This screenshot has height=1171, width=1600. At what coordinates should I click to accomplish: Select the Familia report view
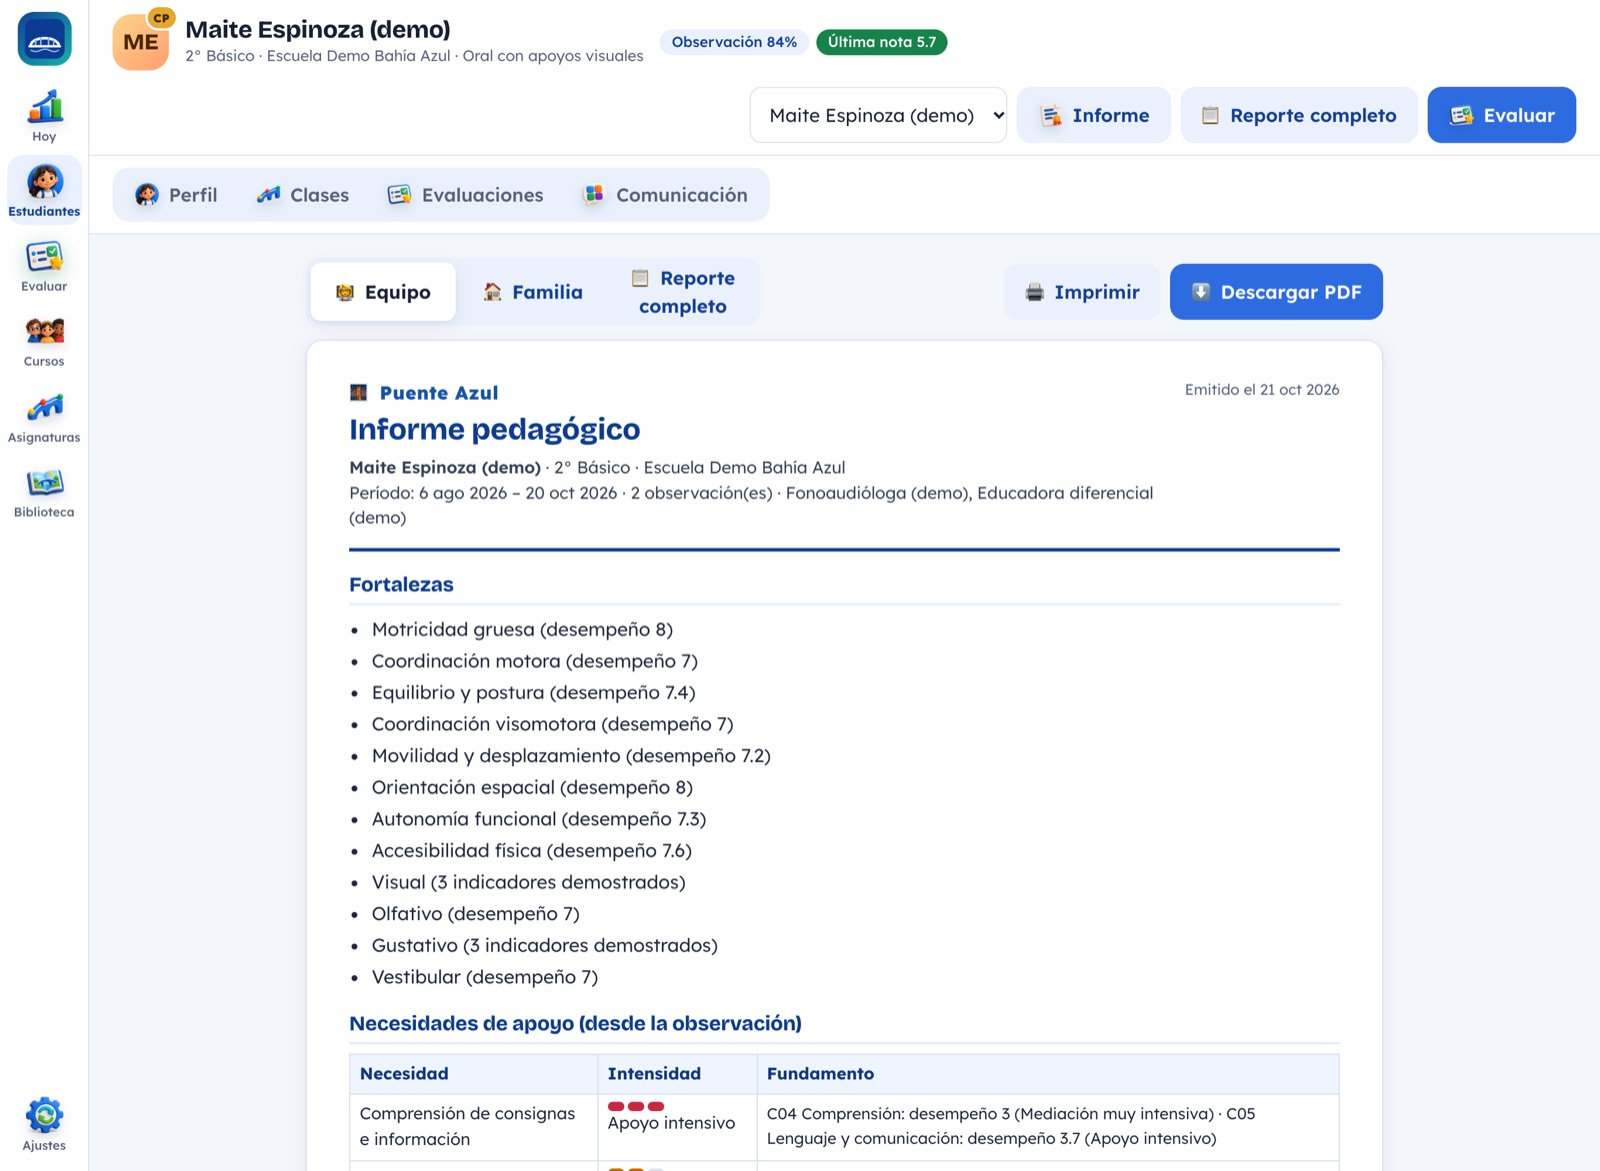[533, 292]
